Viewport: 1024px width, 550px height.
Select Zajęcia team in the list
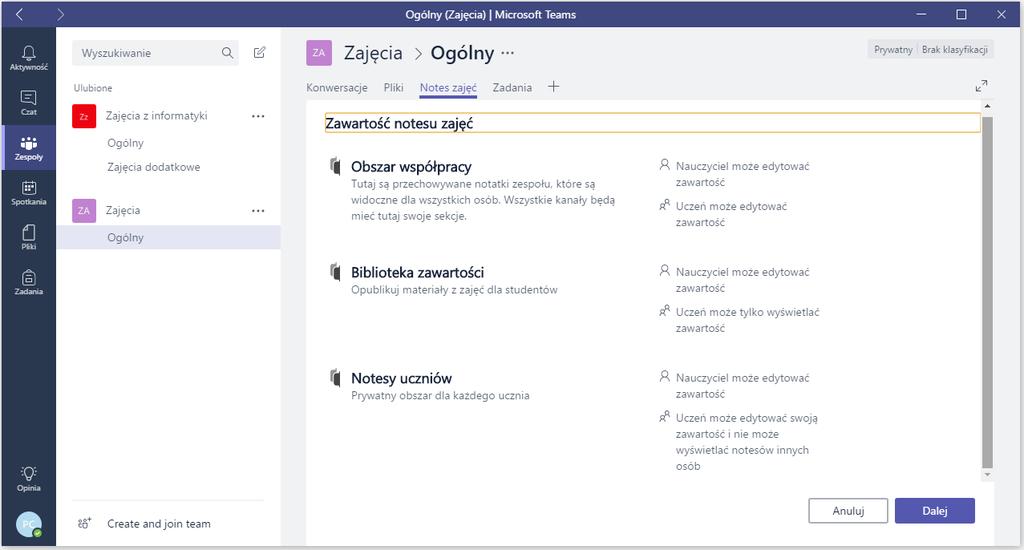[123, 210]
